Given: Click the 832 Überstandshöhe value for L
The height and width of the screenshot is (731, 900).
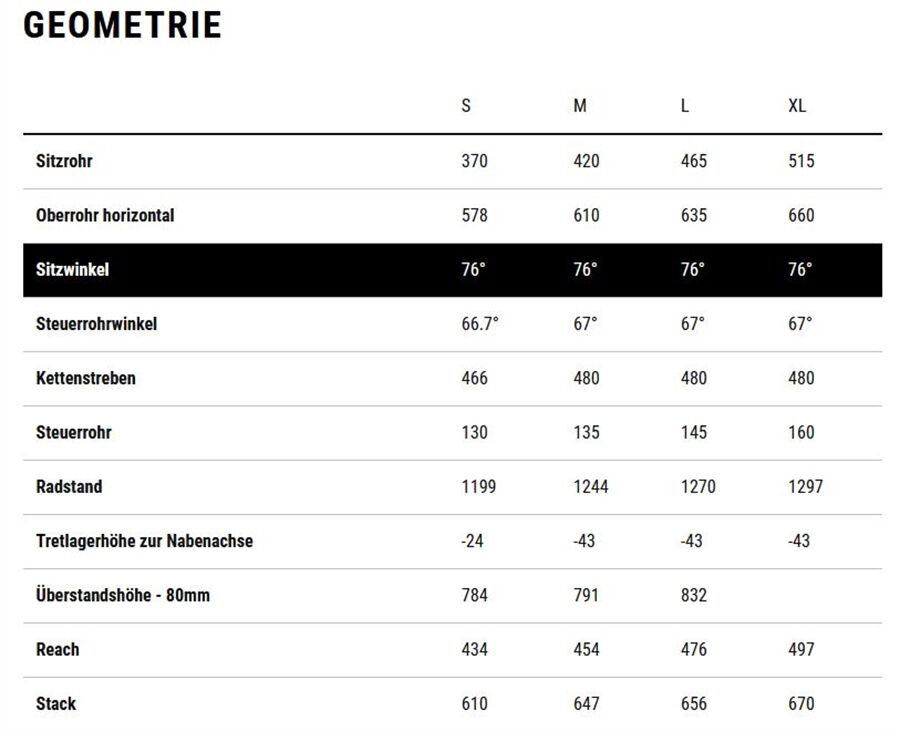Looking at the screenshot, I should (694, 595).
